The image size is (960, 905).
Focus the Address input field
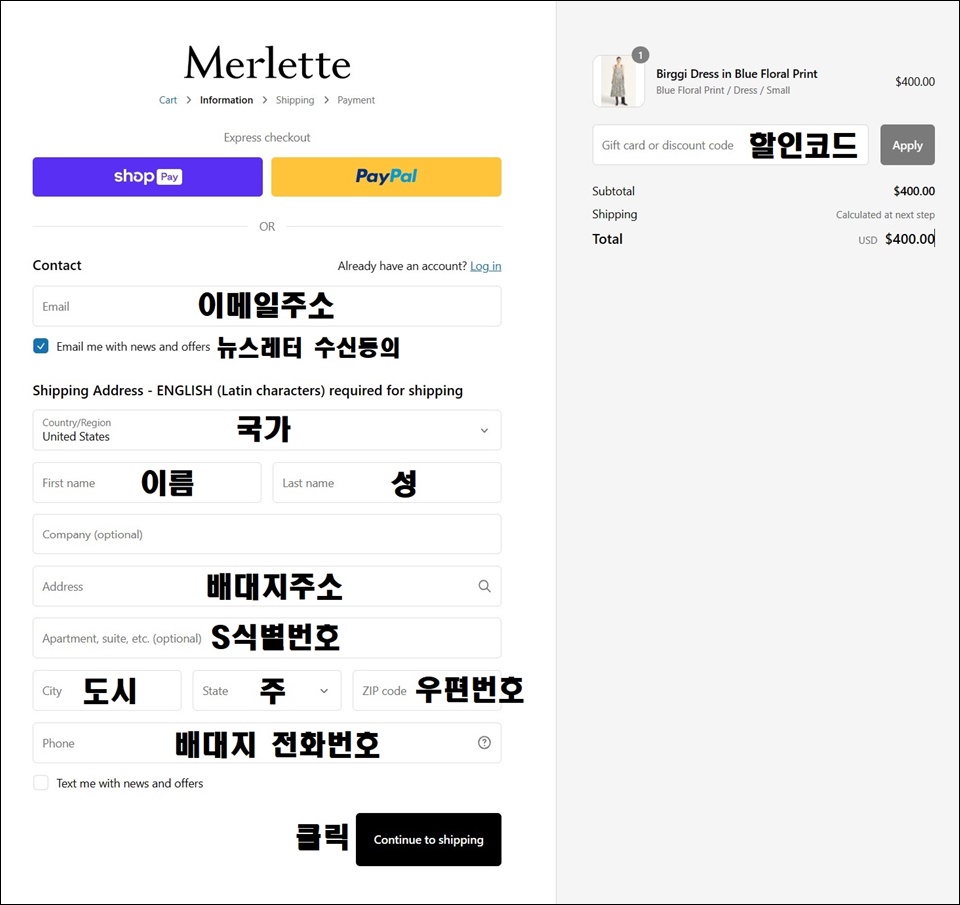pyautogui.click(x=267, y=586)
